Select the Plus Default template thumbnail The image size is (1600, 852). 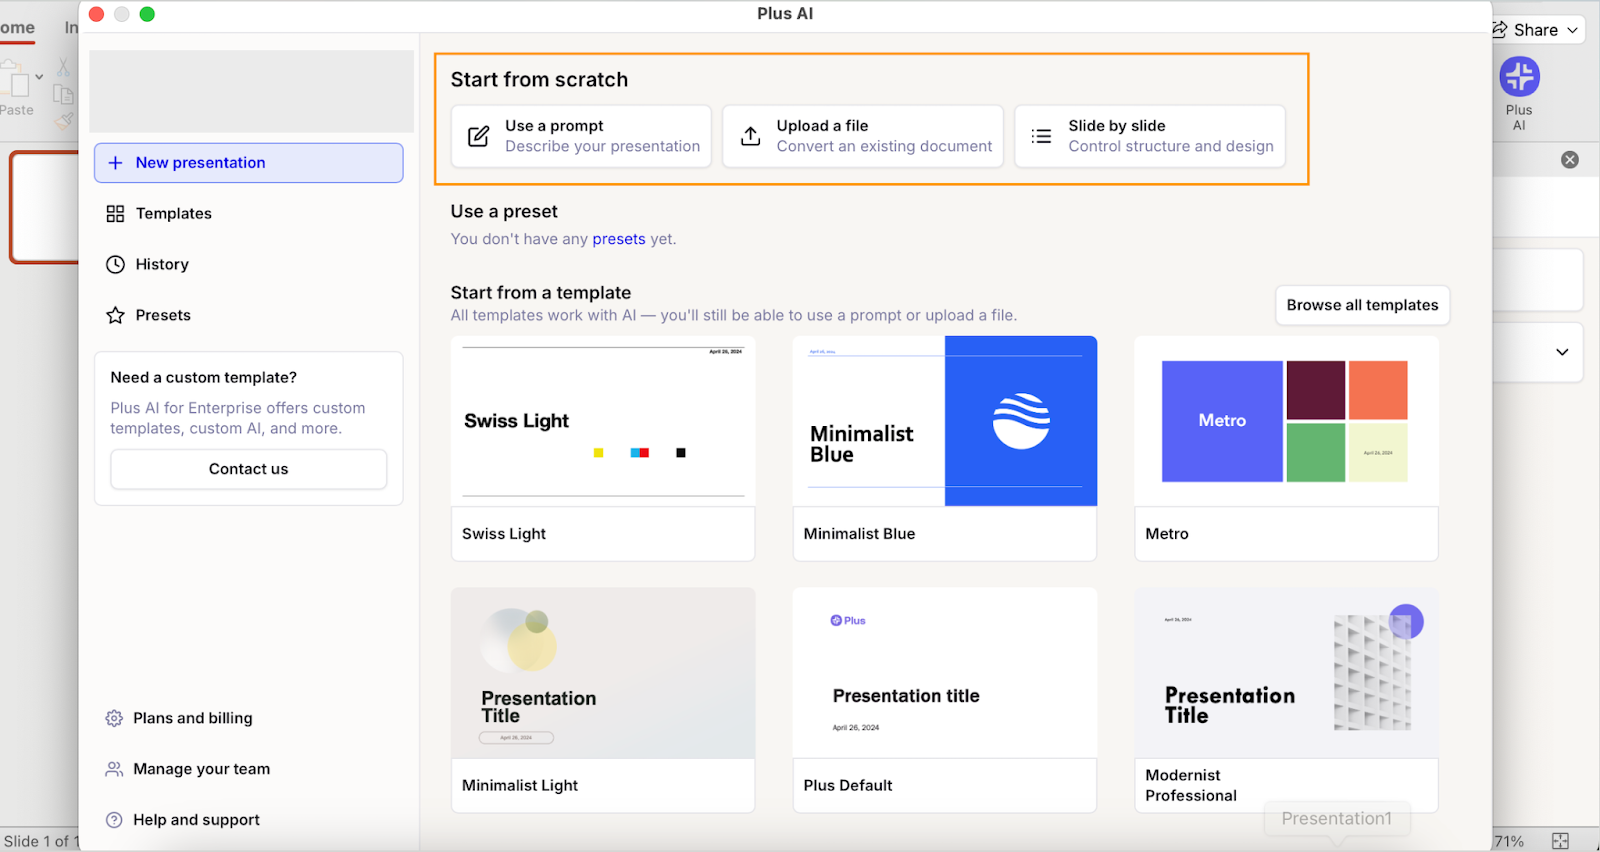click(945, 673)
